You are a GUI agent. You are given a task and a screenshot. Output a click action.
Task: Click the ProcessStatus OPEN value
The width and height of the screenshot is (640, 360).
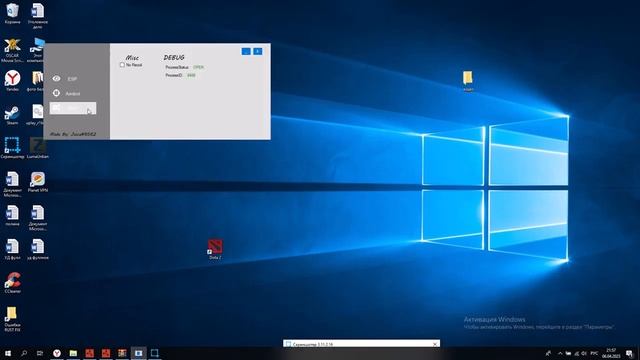pyautogui.click(x=198, y=67)
